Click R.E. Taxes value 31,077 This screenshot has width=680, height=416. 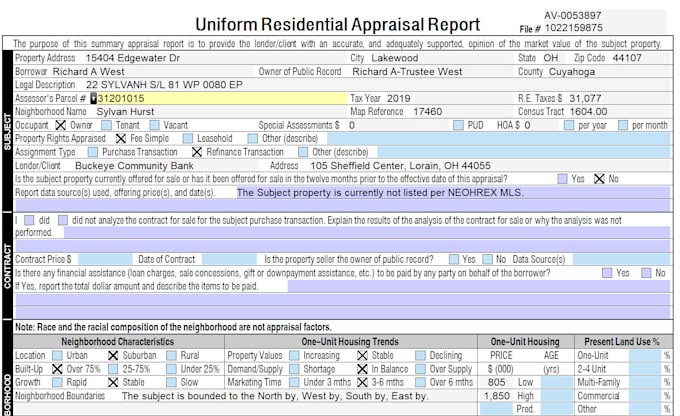pyautogui.click(x=585, y=98)
